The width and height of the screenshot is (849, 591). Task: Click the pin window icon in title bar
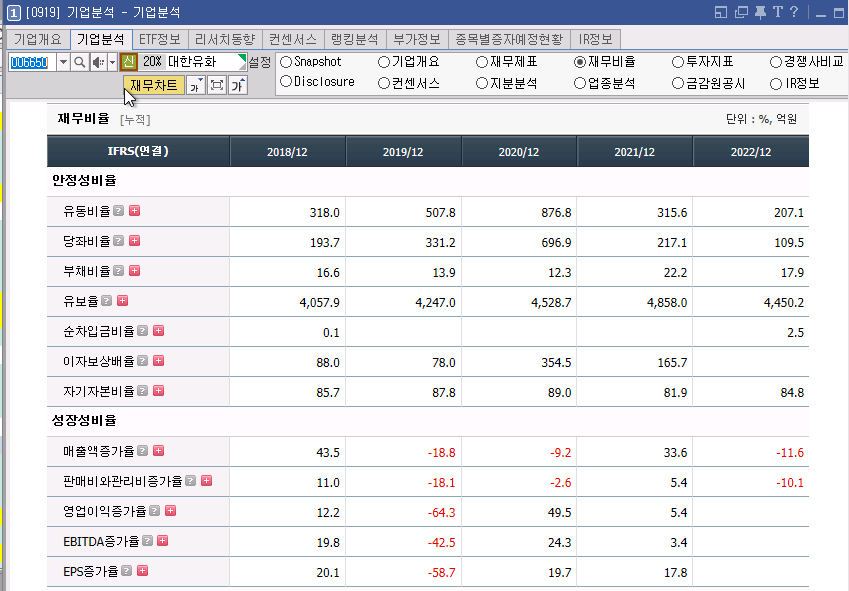pos(760,12)
